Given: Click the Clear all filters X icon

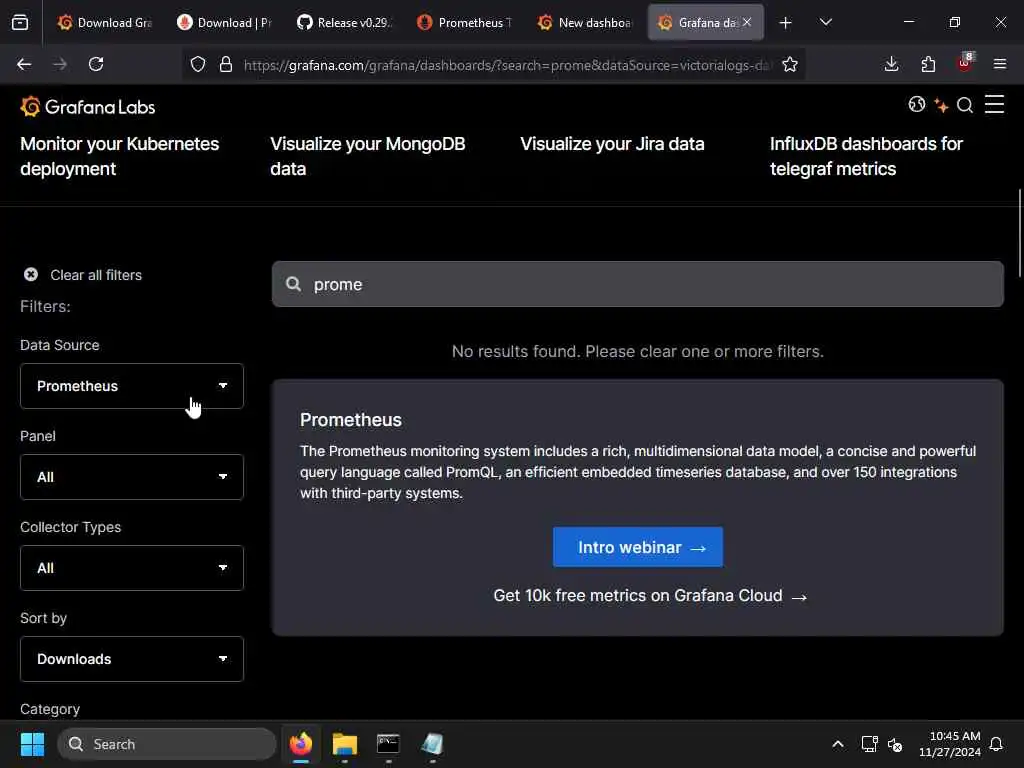Looking at the screenshot, I should [x=31, y=274].
